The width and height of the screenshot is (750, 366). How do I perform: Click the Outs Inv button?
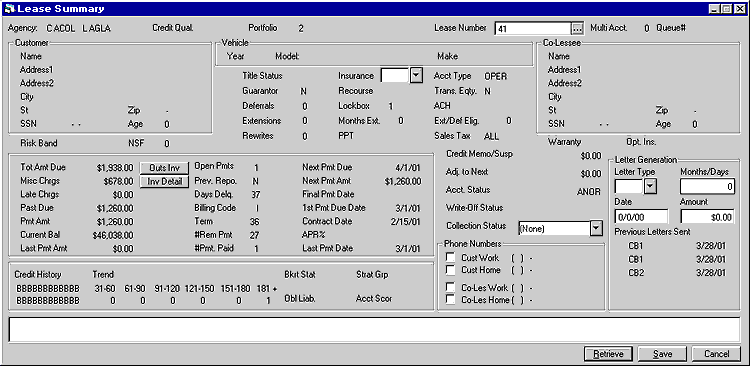pos(164,168)
